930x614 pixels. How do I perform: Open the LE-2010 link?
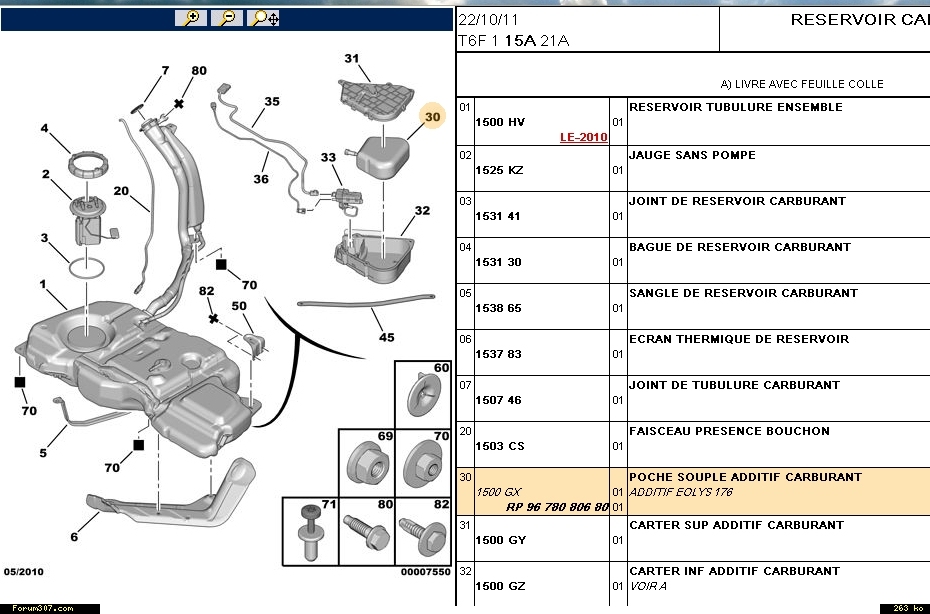click(x=583, y=138)
